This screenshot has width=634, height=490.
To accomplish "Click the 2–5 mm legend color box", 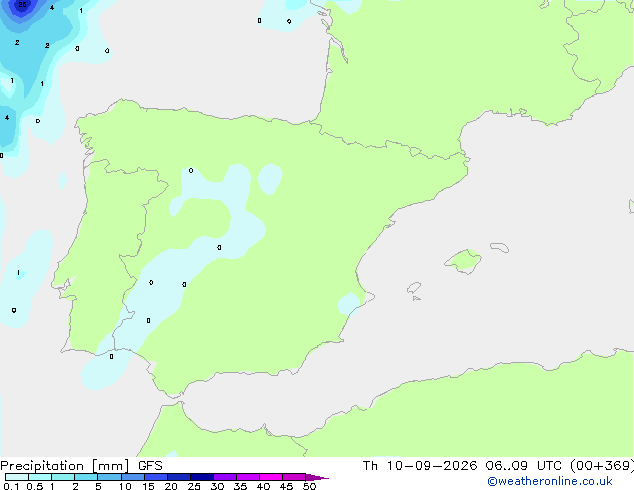I will (86, 477).
